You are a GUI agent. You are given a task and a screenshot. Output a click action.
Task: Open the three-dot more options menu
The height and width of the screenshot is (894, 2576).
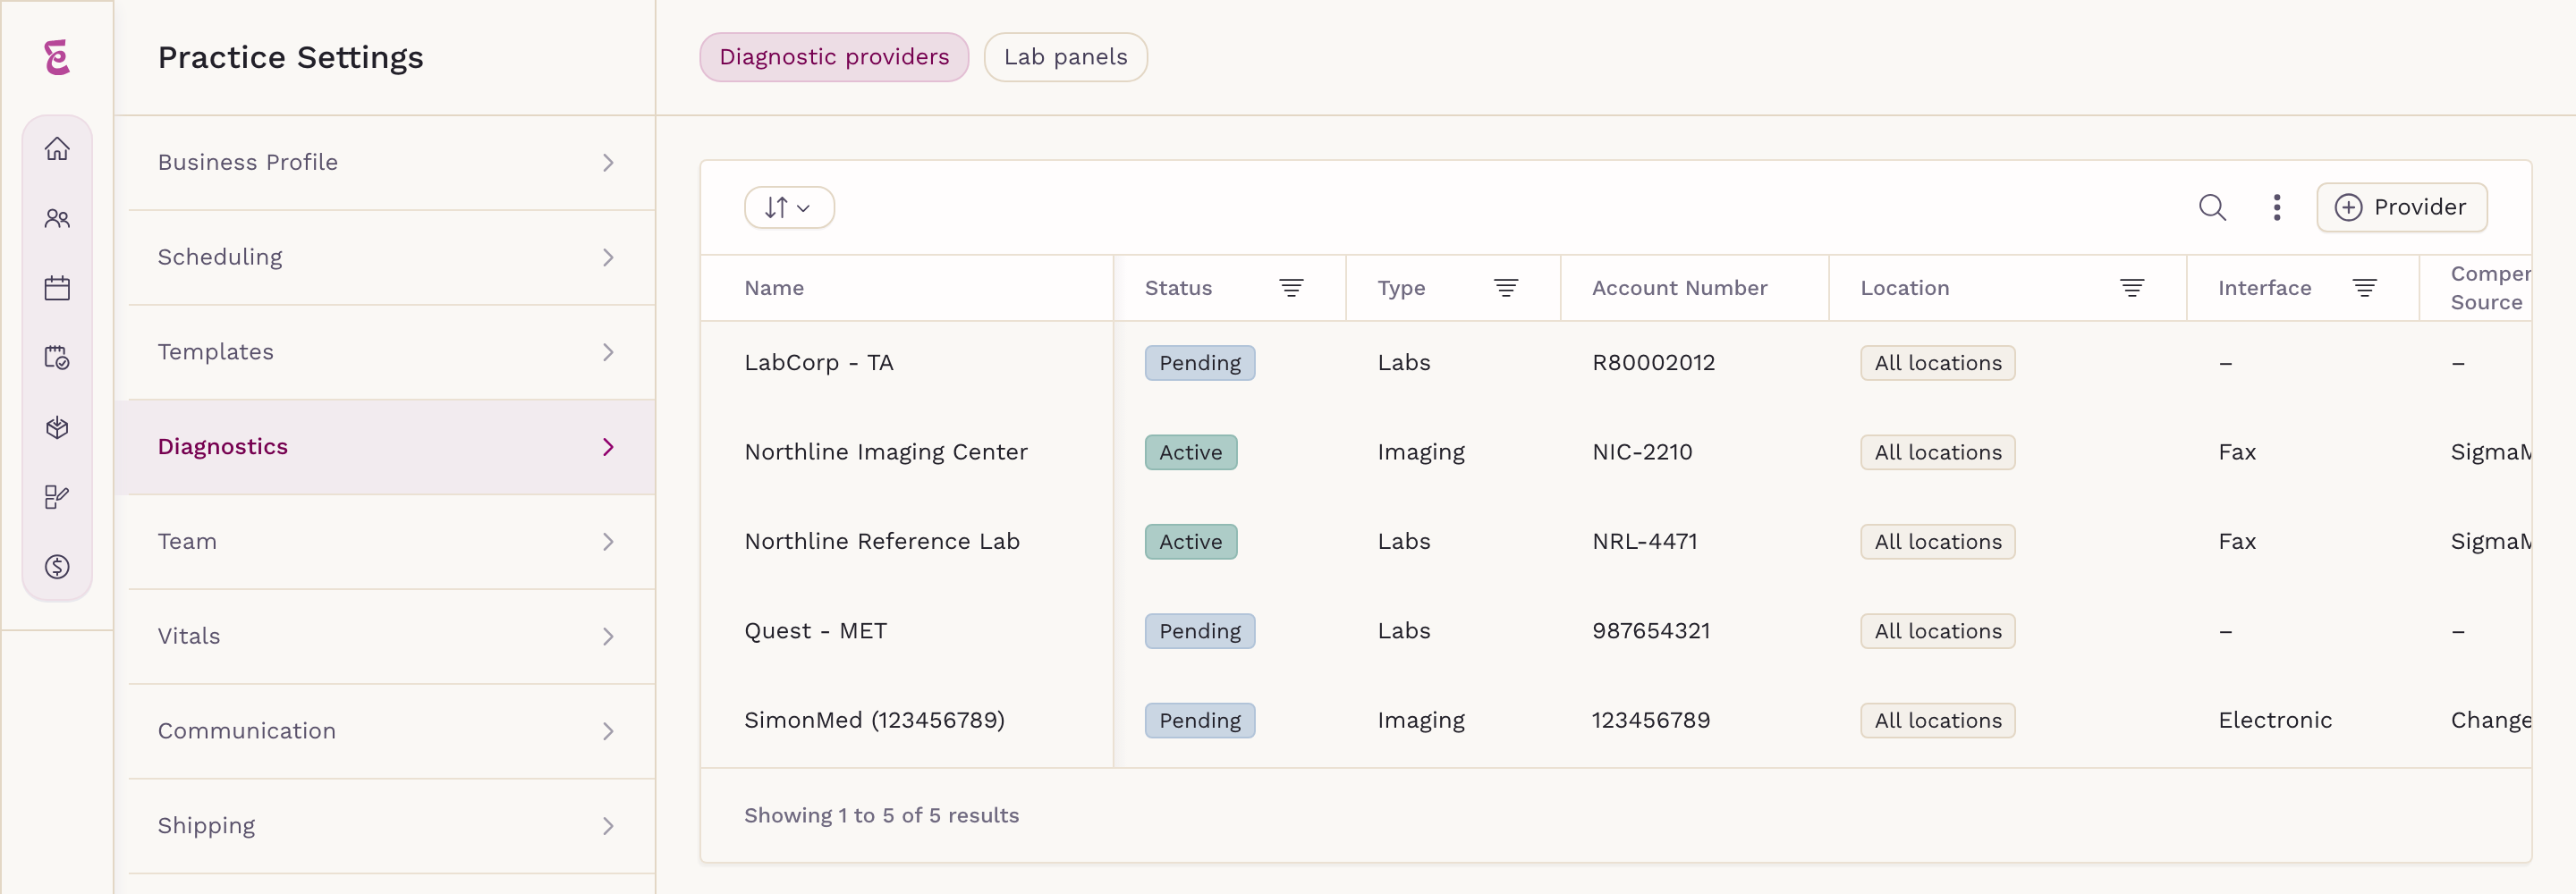(x=2277, y=207)
